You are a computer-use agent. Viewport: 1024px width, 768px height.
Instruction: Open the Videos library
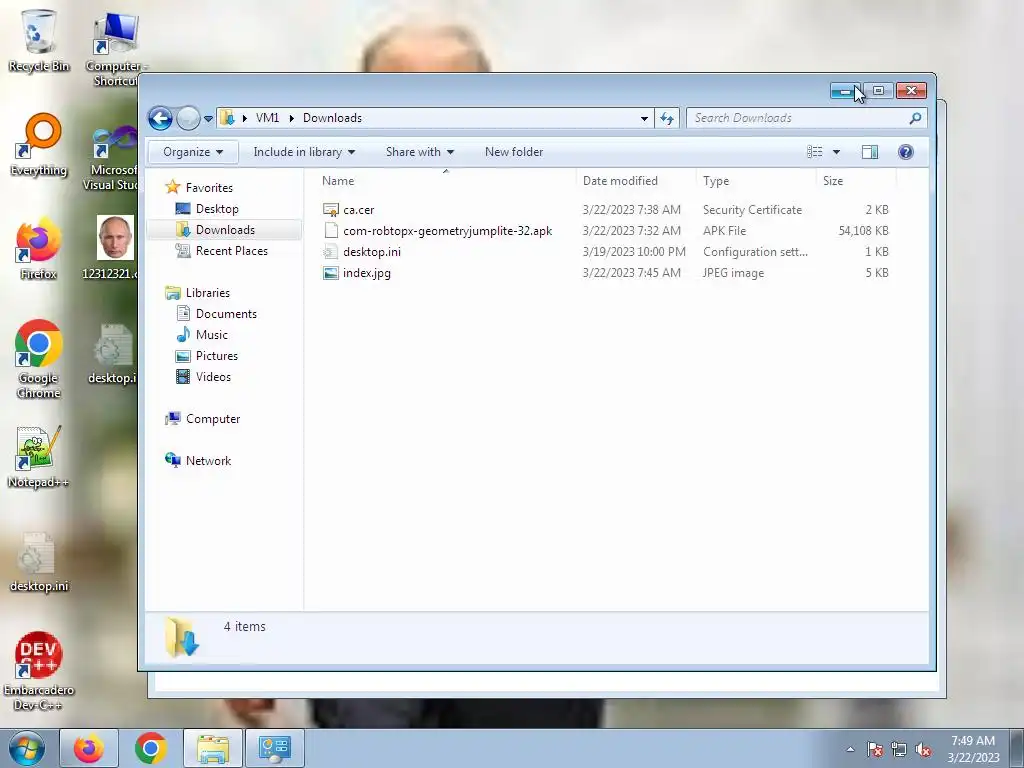[x=213, y=377]
